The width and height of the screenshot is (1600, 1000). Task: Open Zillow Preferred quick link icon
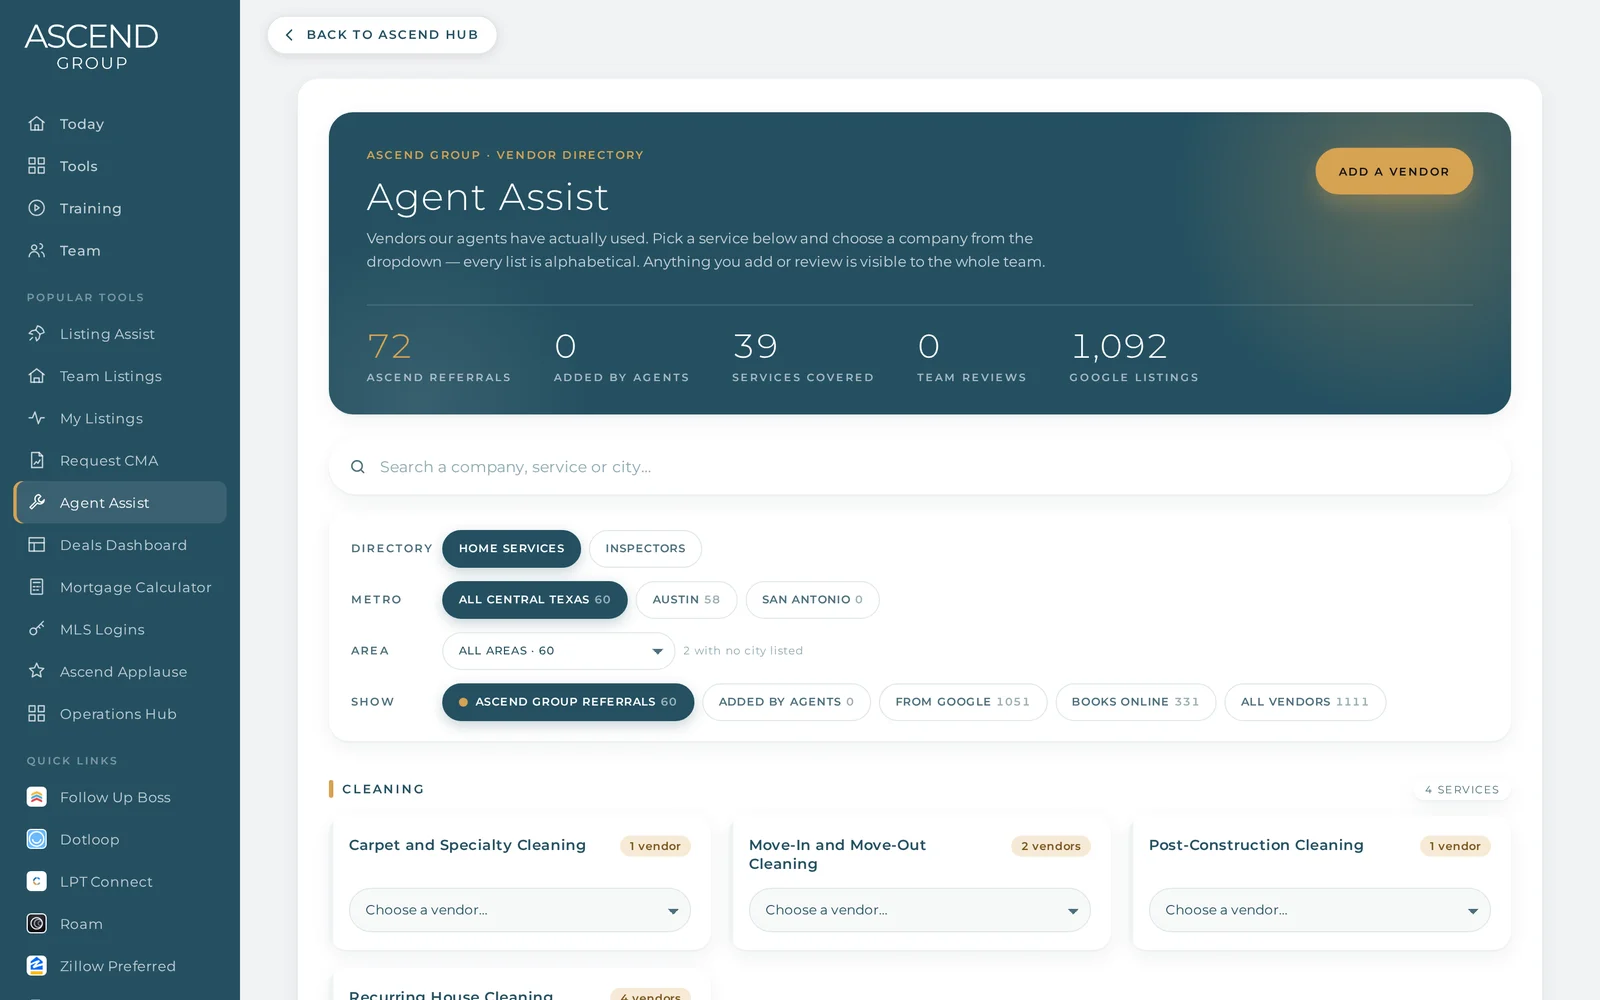37,966
